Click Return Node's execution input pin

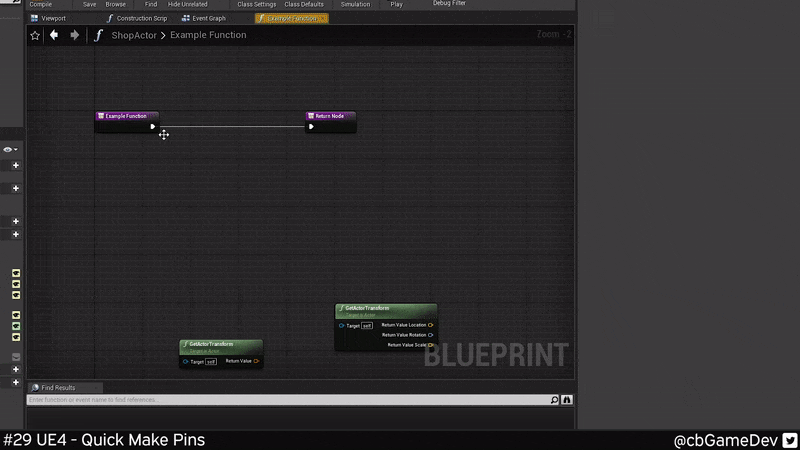311,127
